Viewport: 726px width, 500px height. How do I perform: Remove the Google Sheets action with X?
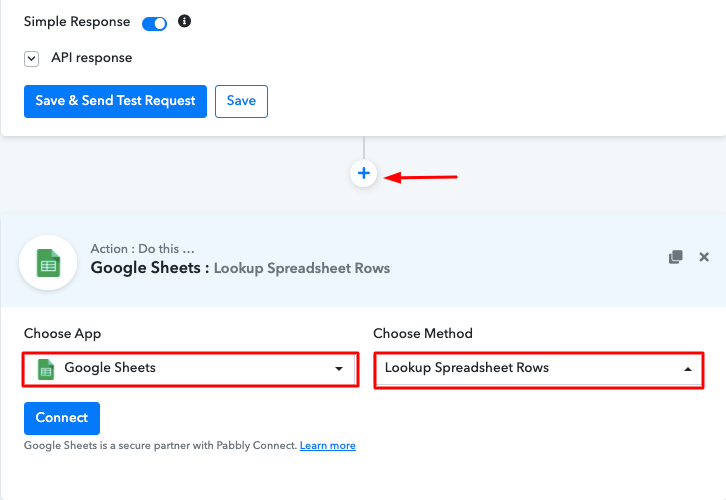(704, 257)
